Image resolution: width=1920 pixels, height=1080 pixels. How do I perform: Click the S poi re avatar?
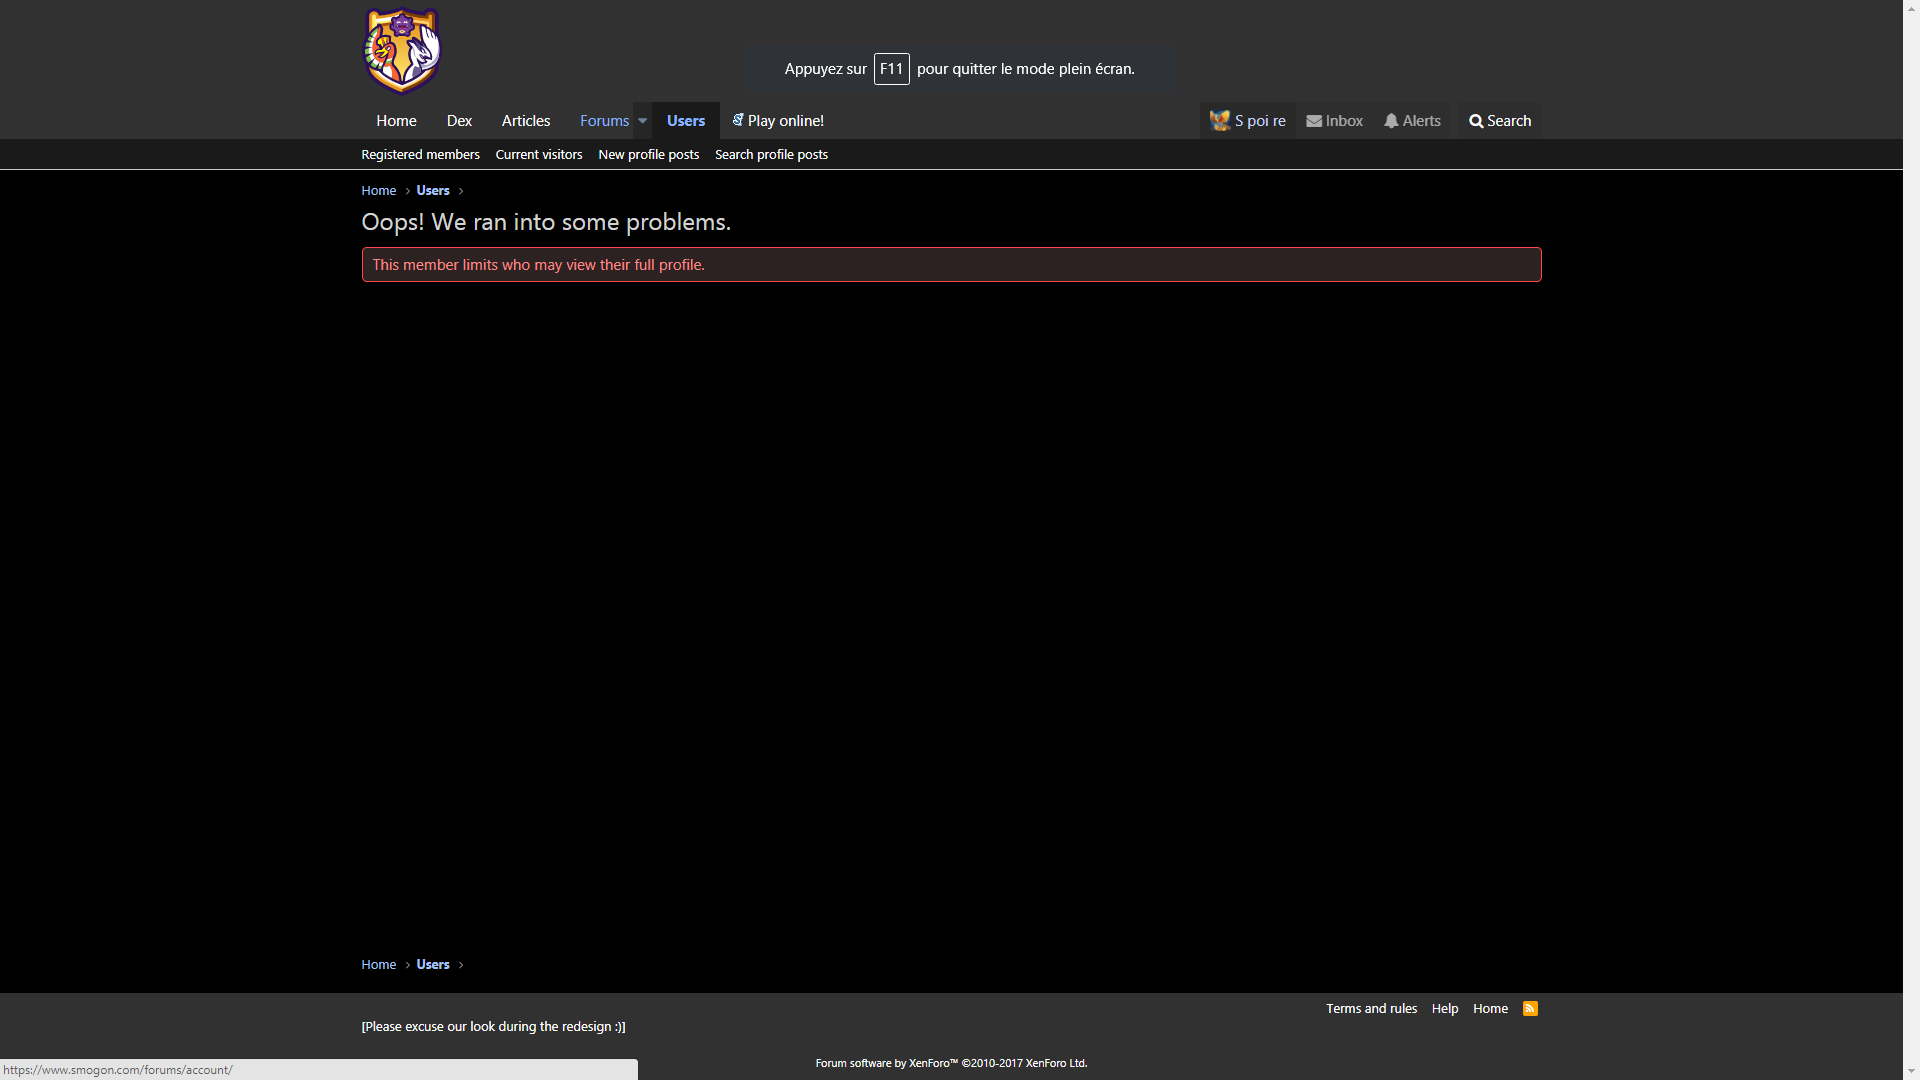(x=1219, y=121)
